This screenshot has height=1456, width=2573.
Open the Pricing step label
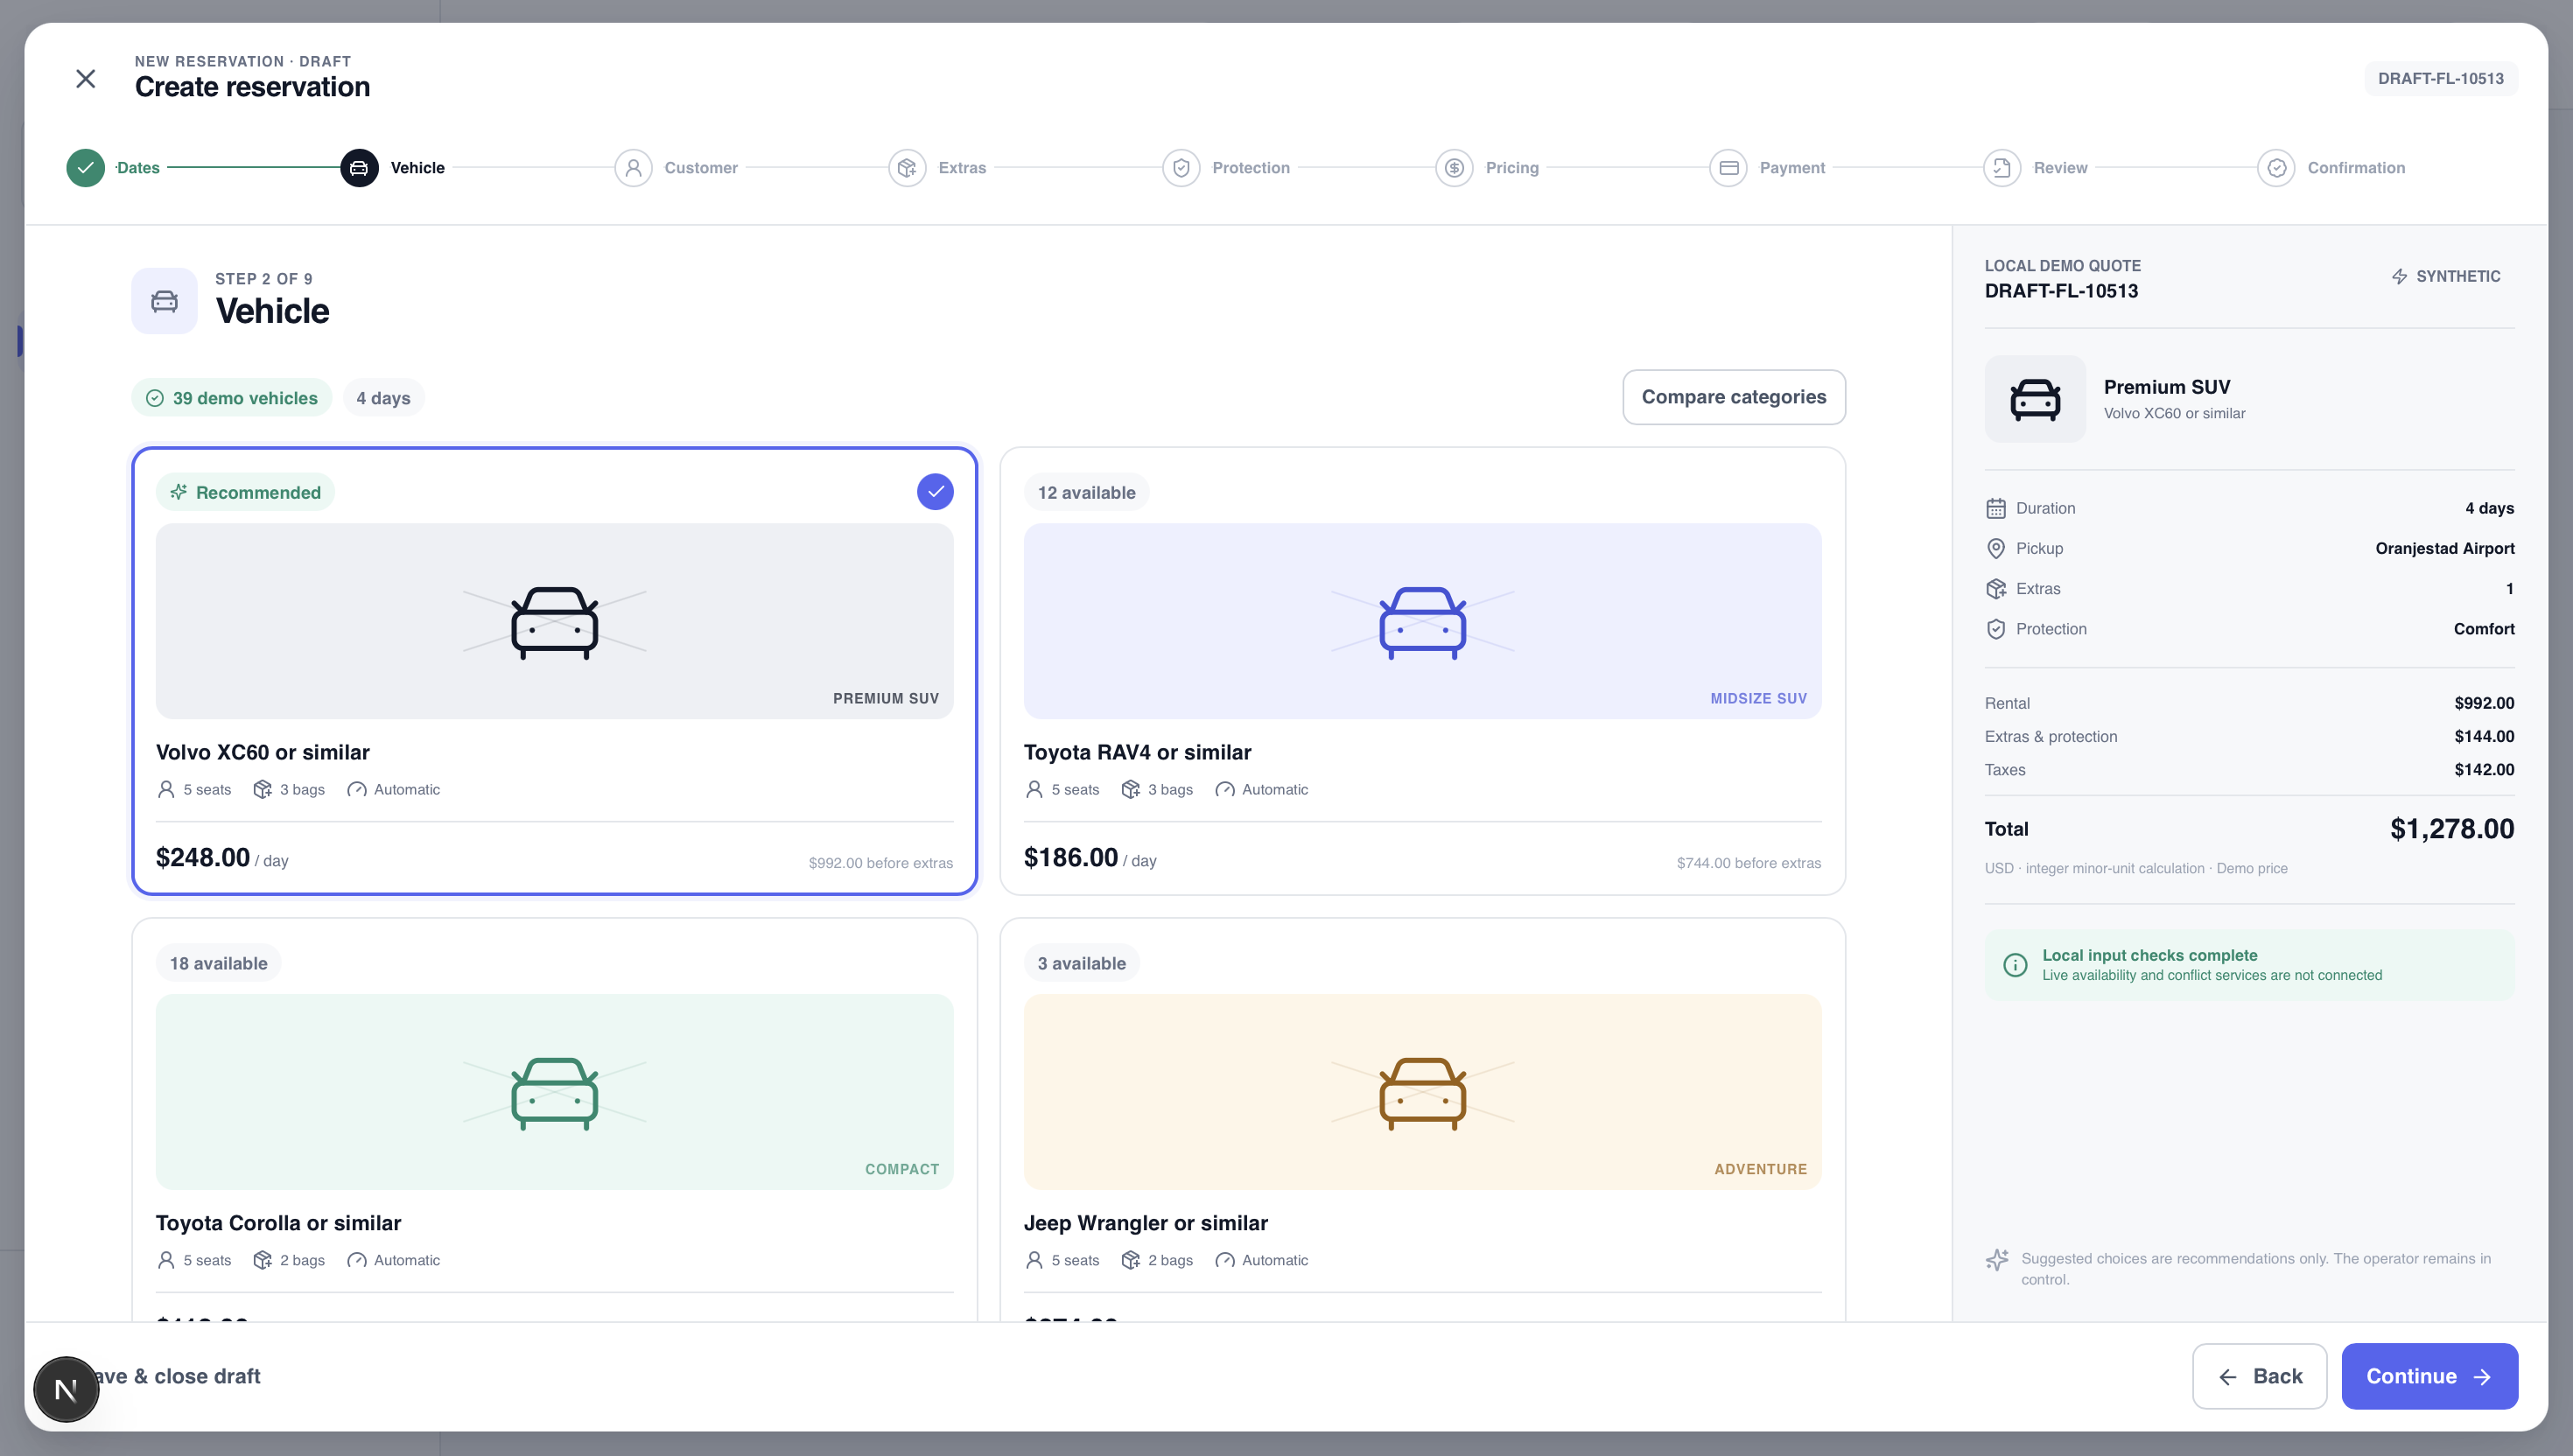tap(1512, 168)
